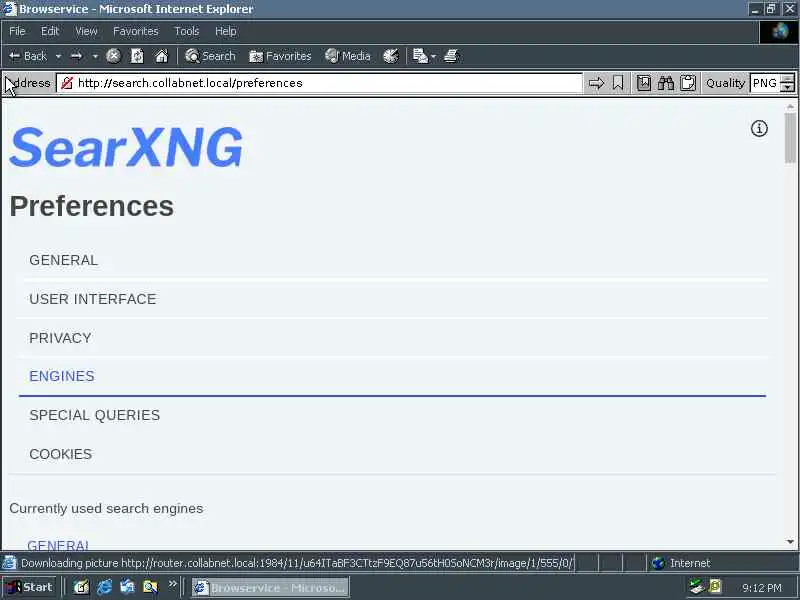Stop page loading with the Stop icon
The height and width of the screenshot is (600, 800).
(x=113, y=56)
